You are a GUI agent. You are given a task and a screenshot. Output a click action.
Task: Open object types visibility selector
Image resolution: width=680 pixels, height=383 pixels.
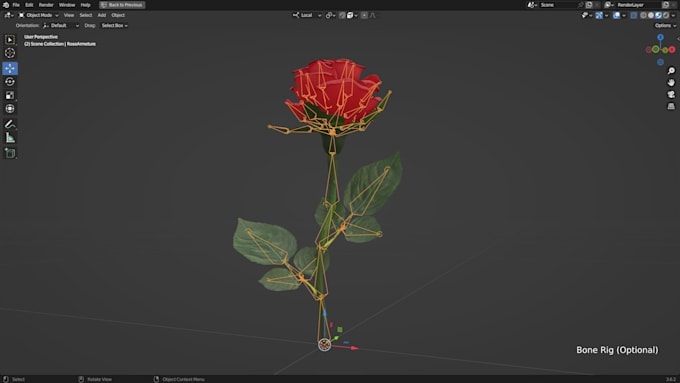[587, 15]
